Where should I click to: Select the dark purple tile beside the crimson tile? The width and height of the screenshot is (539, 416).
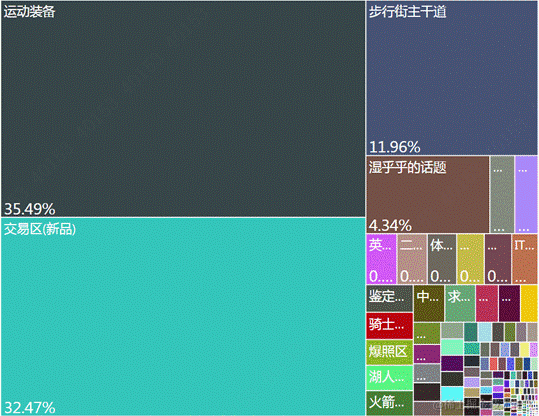tap(509, 303)
